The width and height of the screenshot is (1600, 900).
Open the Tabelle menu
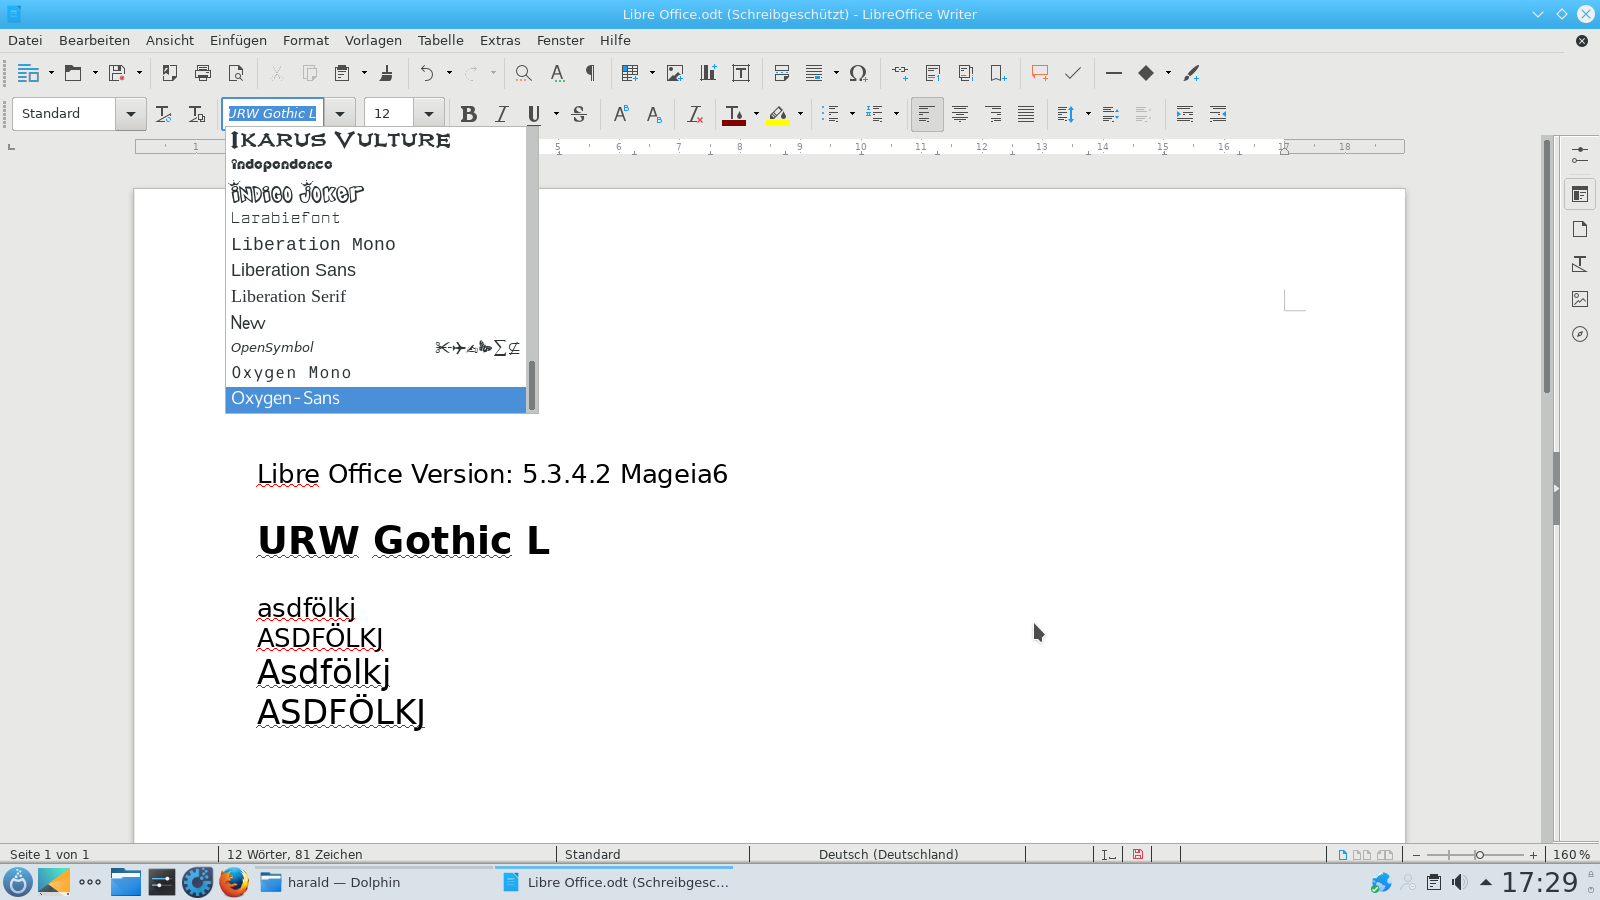[x=440, y=40]
